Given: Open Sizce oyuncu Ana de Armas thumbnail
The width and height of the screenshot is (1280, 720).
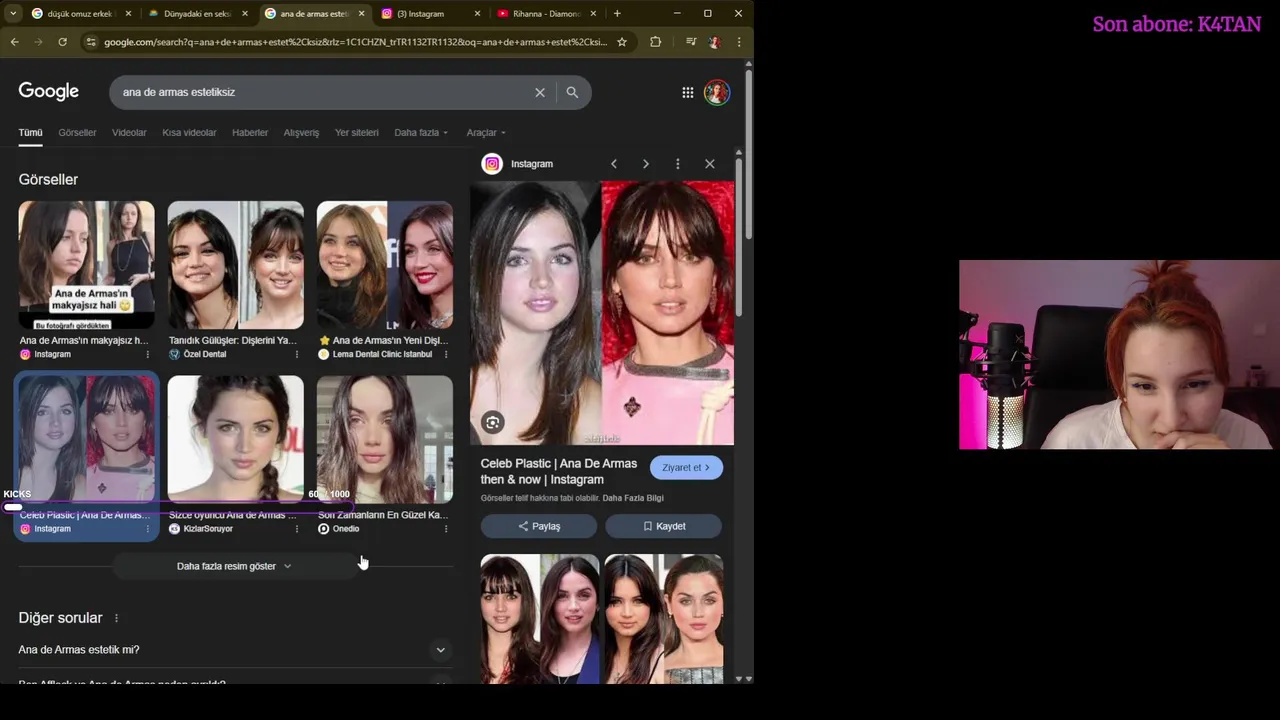Looking at the screenshot, I should pos(236,439).
